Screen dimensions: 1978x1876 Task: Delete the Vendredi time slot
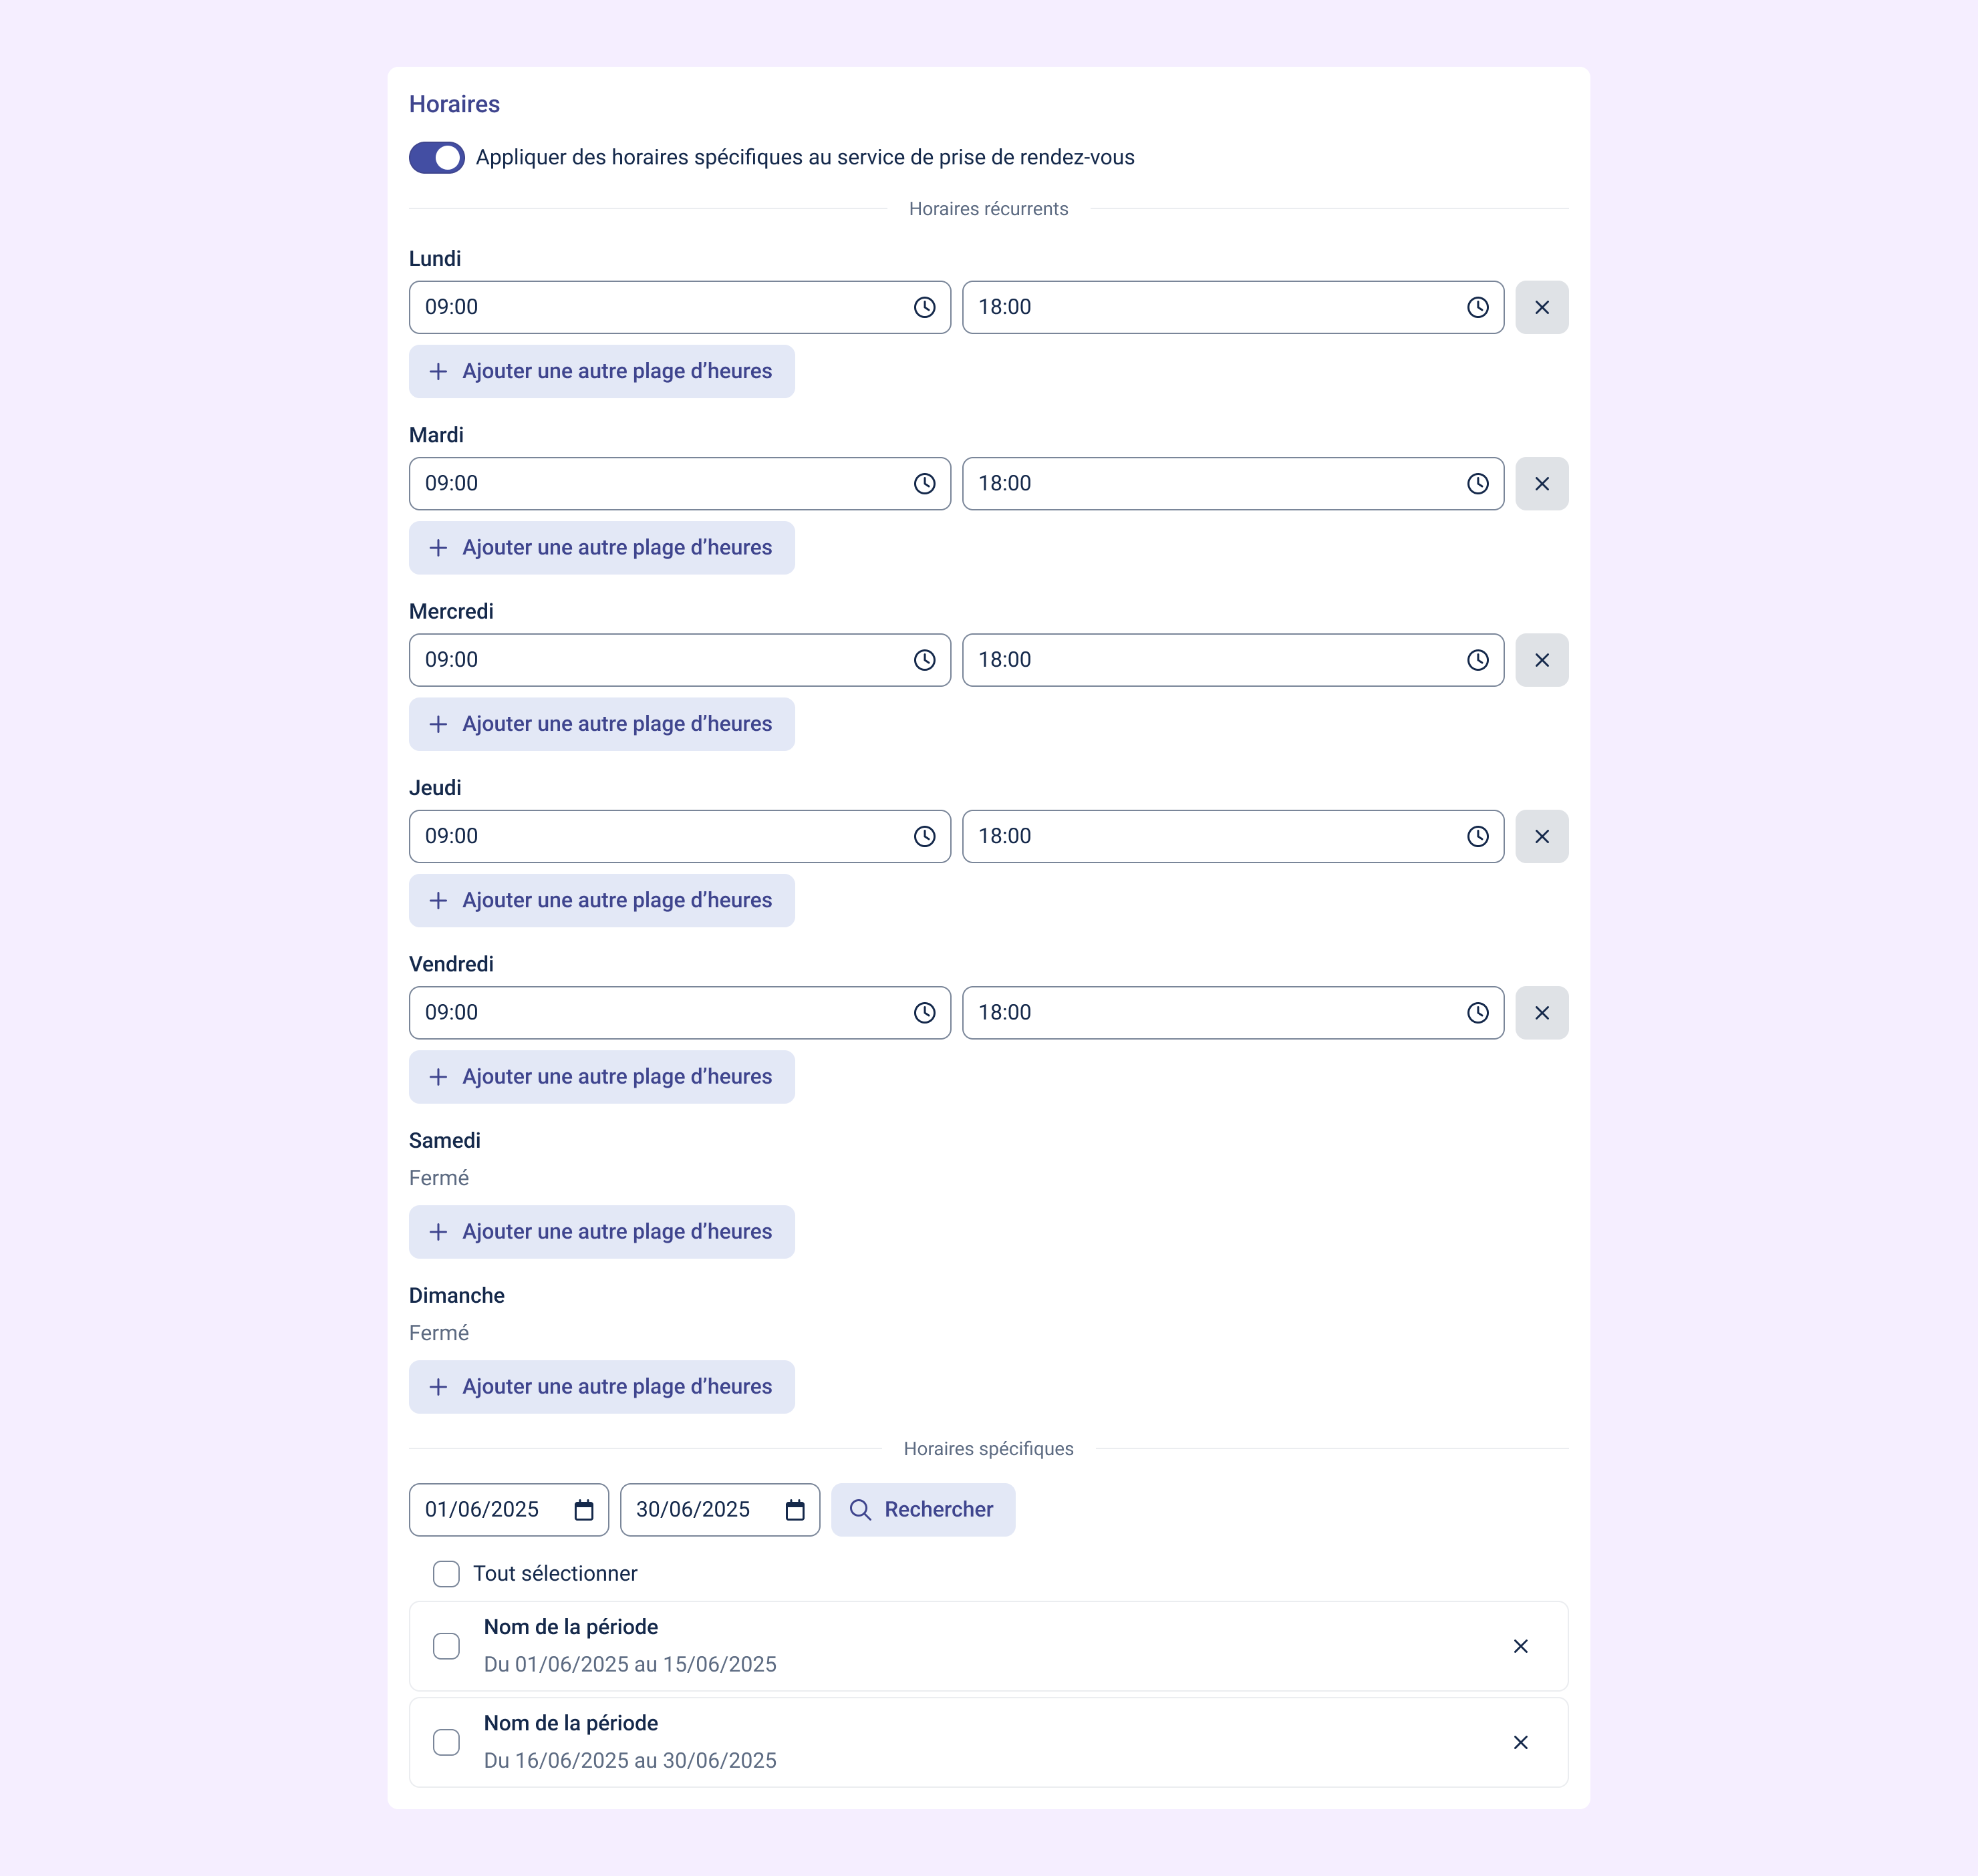(x=1541, y=1013)
